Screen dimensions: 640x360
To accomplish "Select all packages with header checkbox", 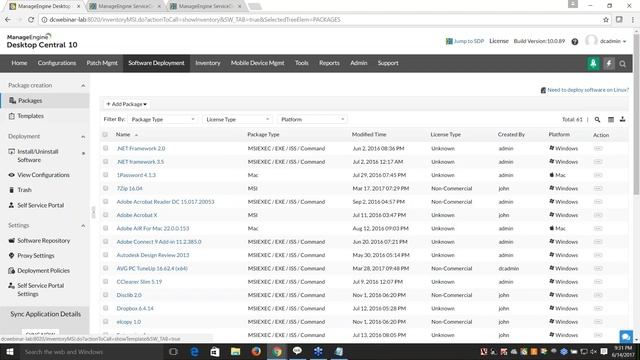I will click(105, 134).
